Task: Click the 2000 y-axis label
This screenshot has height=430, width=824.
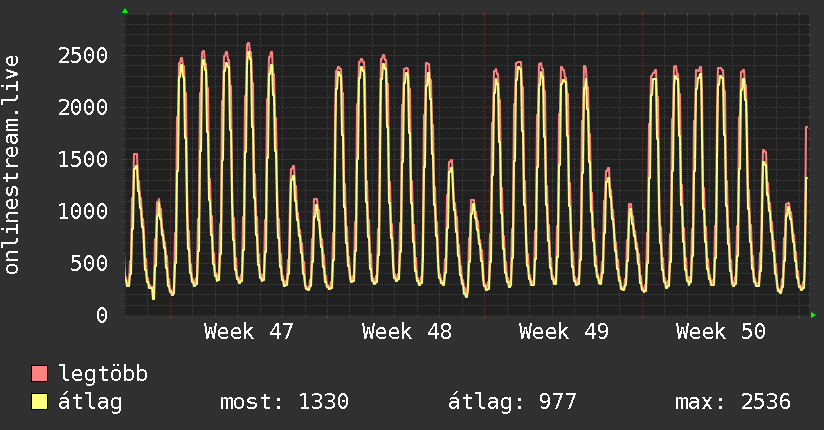Action: 83,107
